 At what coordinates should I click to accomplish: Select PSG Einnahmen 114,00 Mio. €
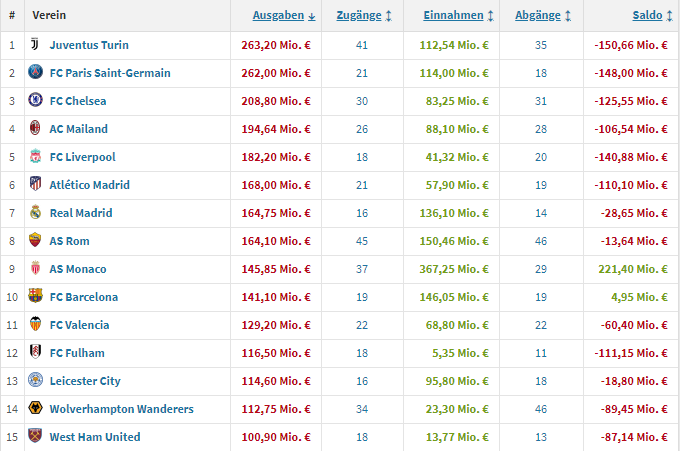(454, 73)
